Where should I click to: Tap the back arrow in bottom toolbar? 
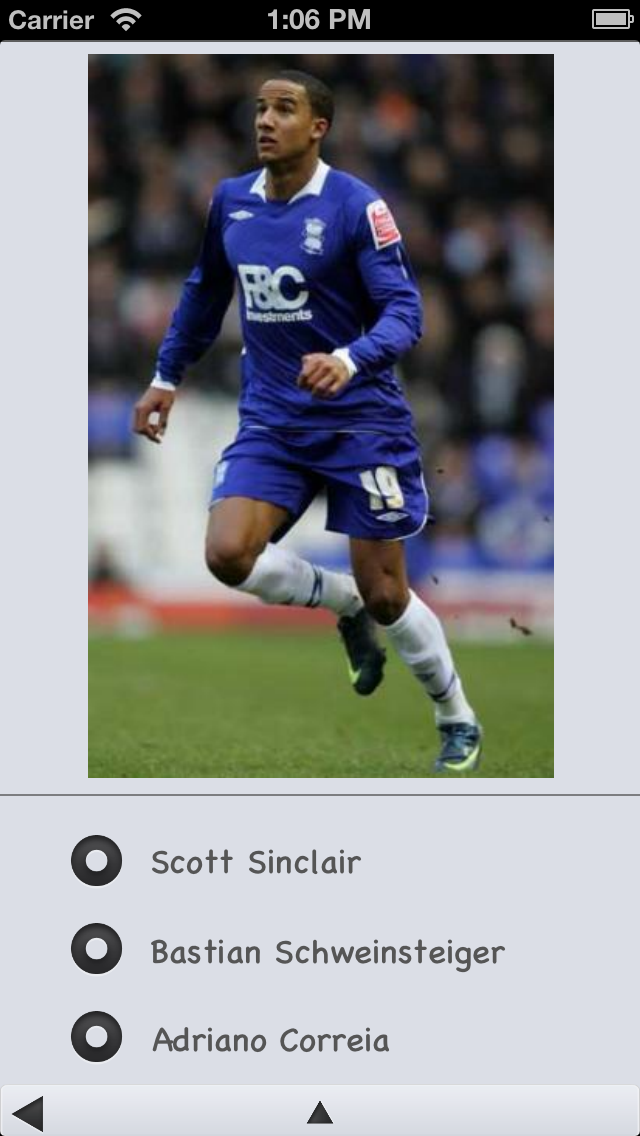(x=28, y=1114)
